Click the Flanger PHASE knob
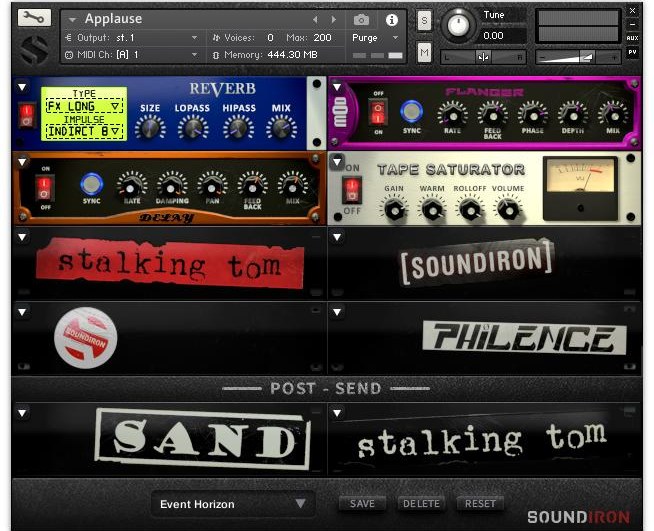Screen dimensions: 654x531 pyautogui.click(x=533, y=114)
